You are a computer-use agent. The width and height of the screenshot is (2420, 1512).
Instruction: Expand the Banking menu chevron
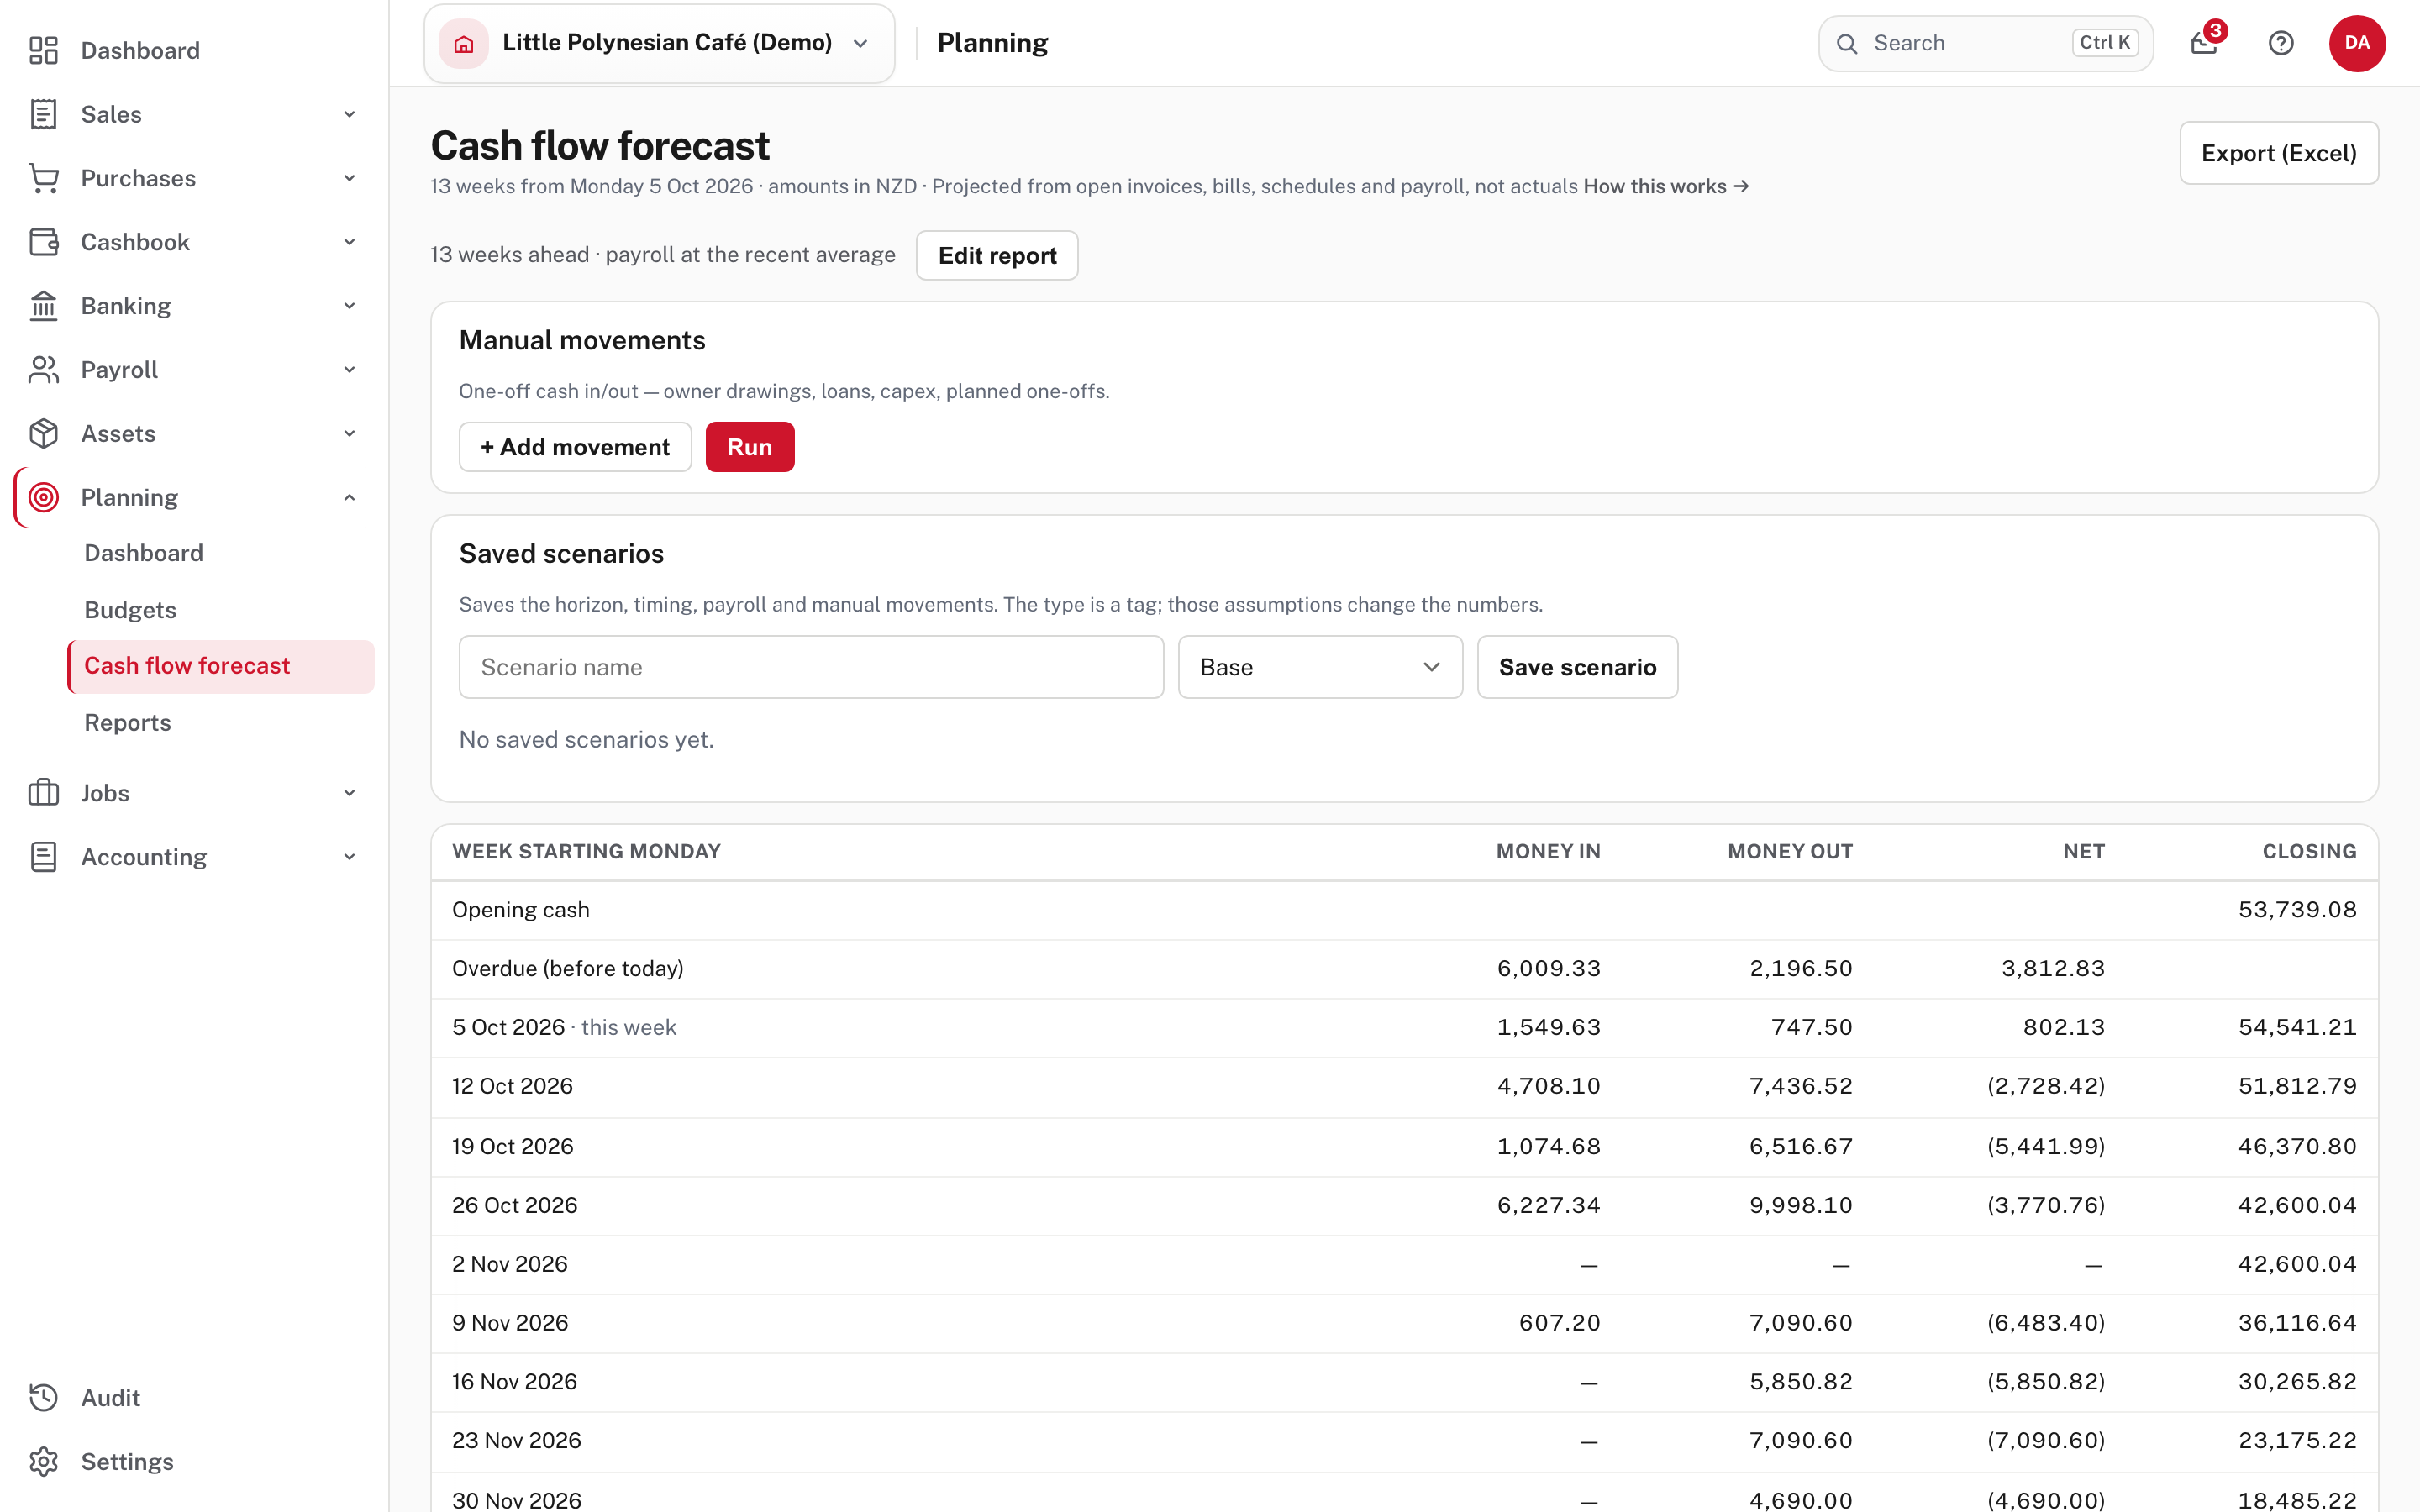(349, 306)
